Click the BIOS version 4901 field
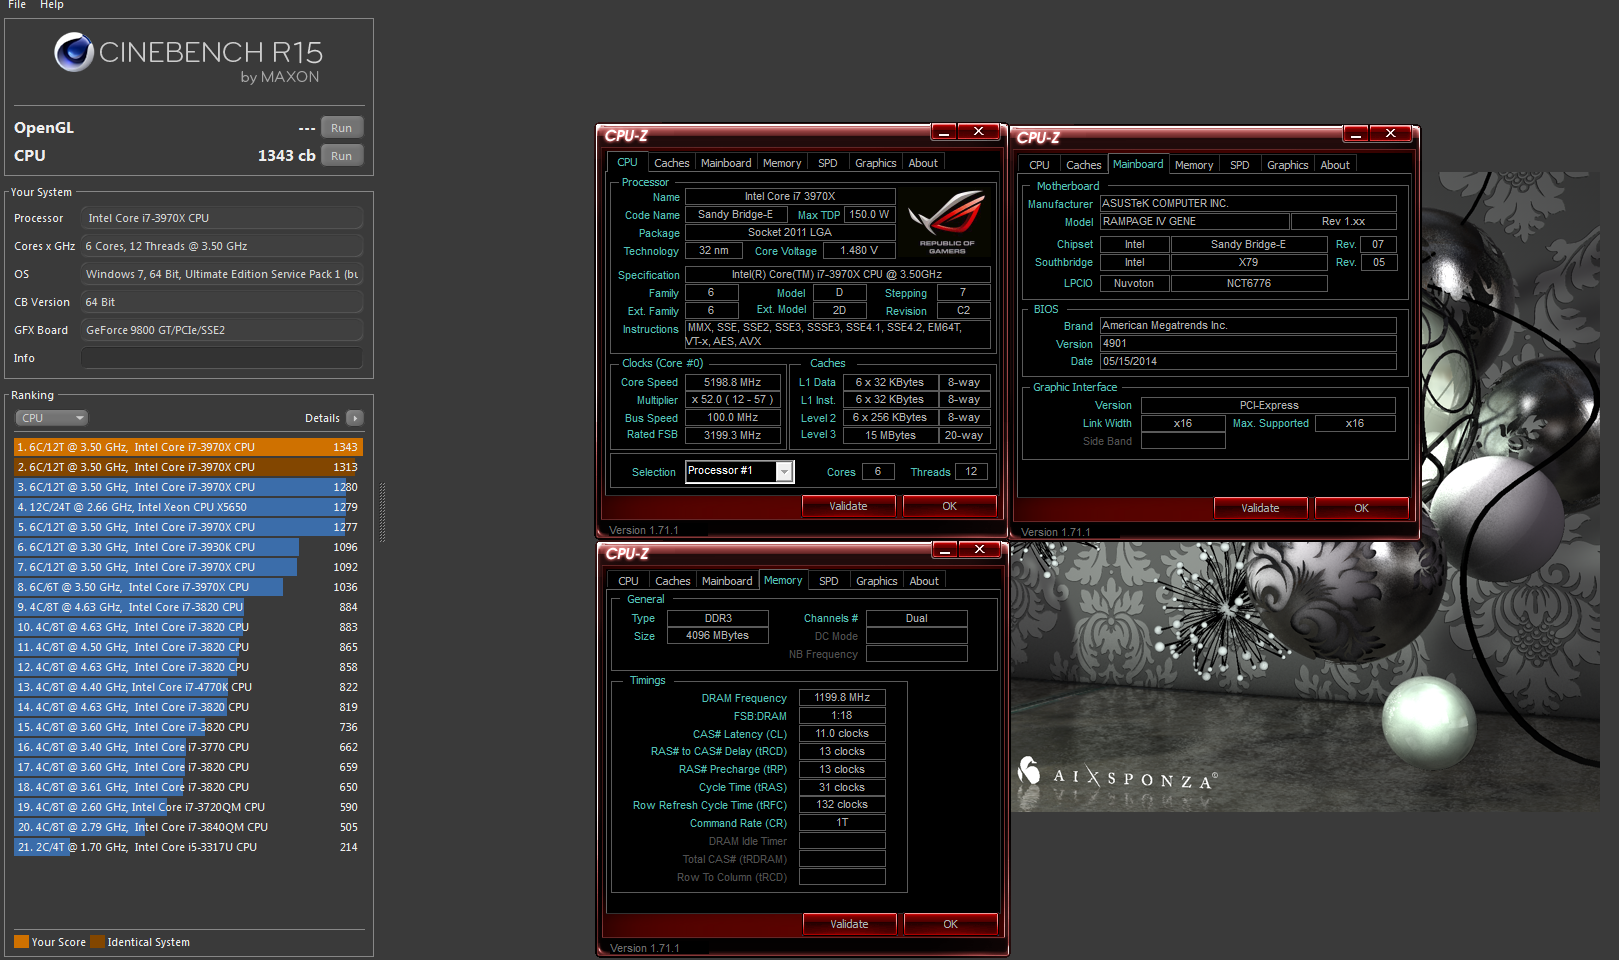 tap(1248, 344)
